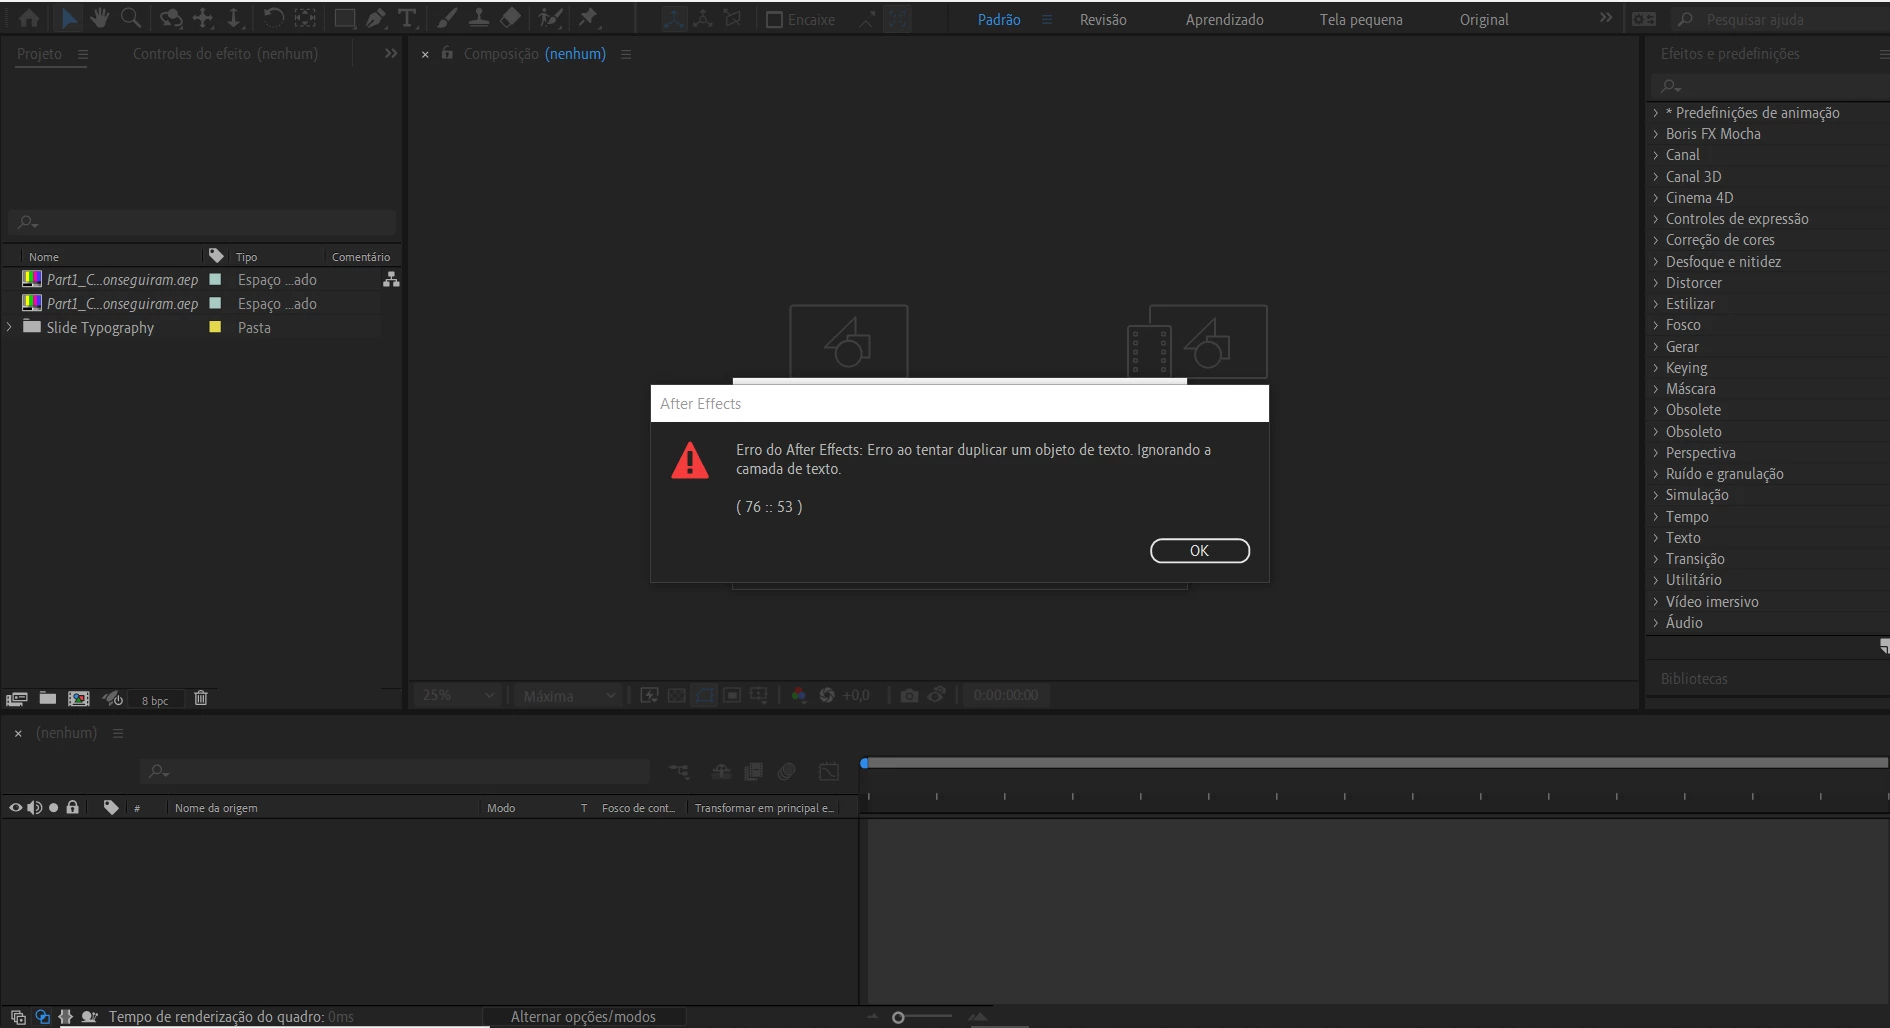Open the Controles do efeito tab
This screenshot has width=1890, height=1028.
click(225, 54)
